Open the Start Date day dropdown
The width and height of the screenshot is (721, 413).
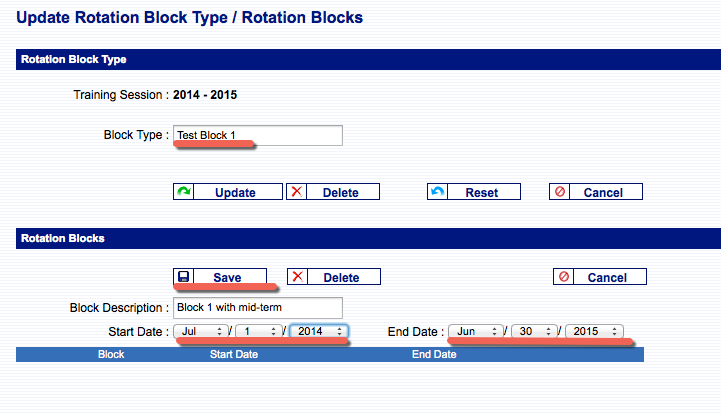(257, 331)
